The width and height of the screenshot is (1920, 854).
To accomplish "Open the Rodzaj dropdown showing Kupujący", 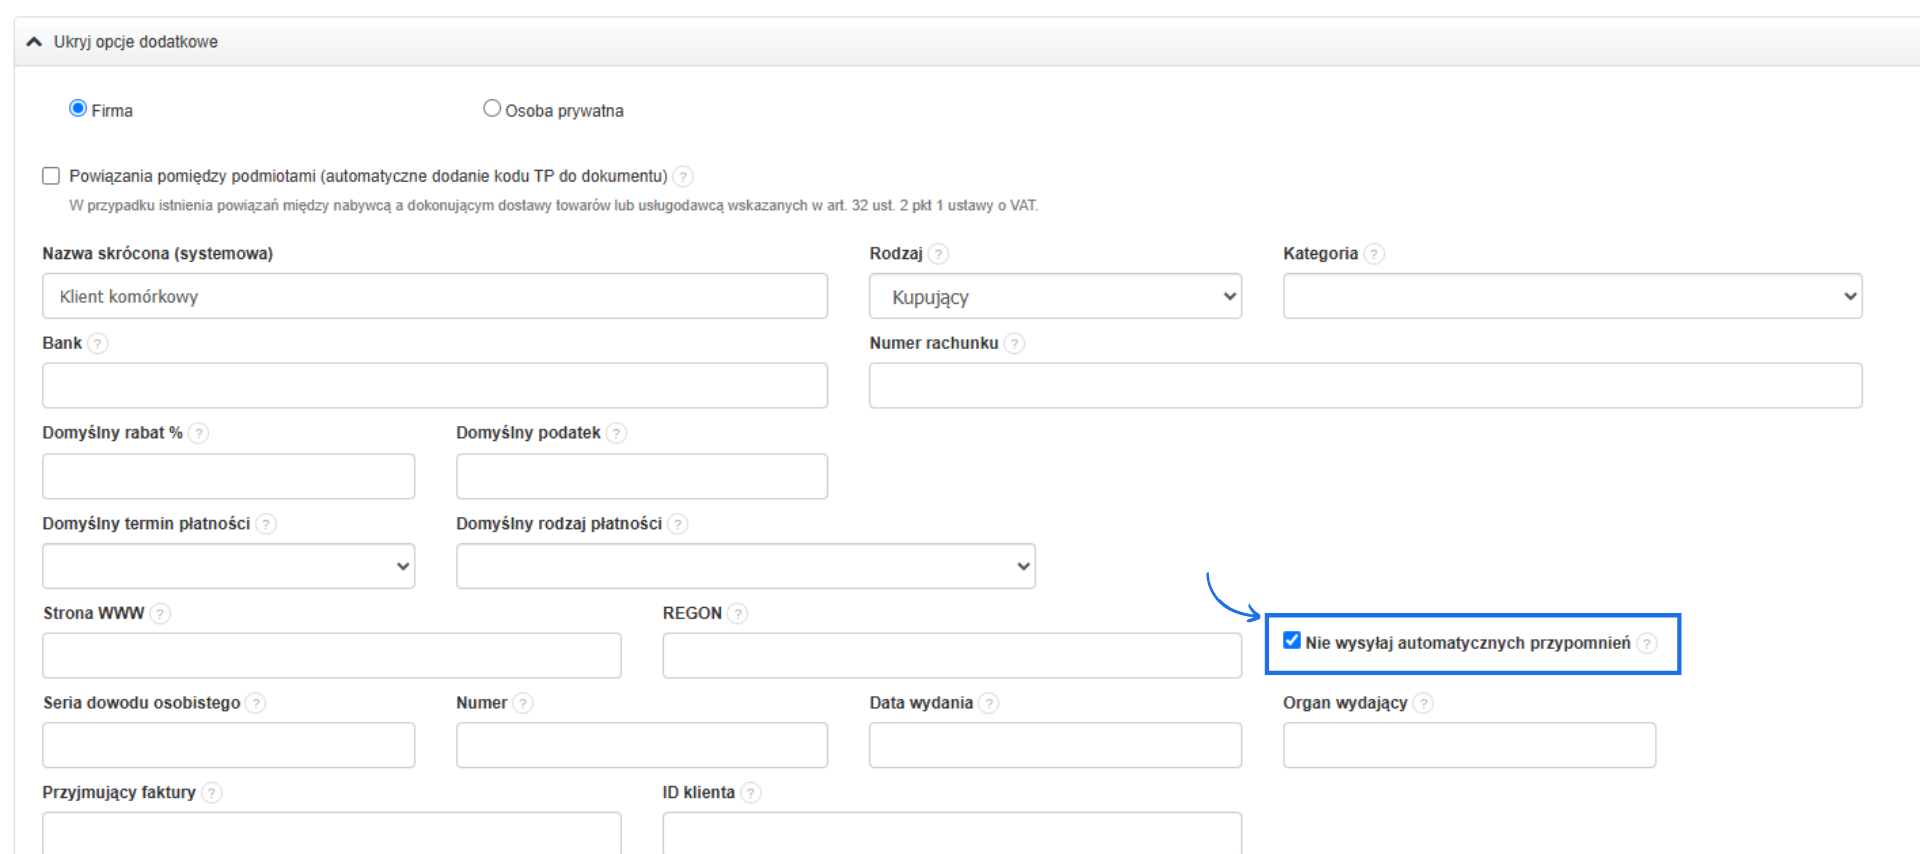I will pos(1055,297).
